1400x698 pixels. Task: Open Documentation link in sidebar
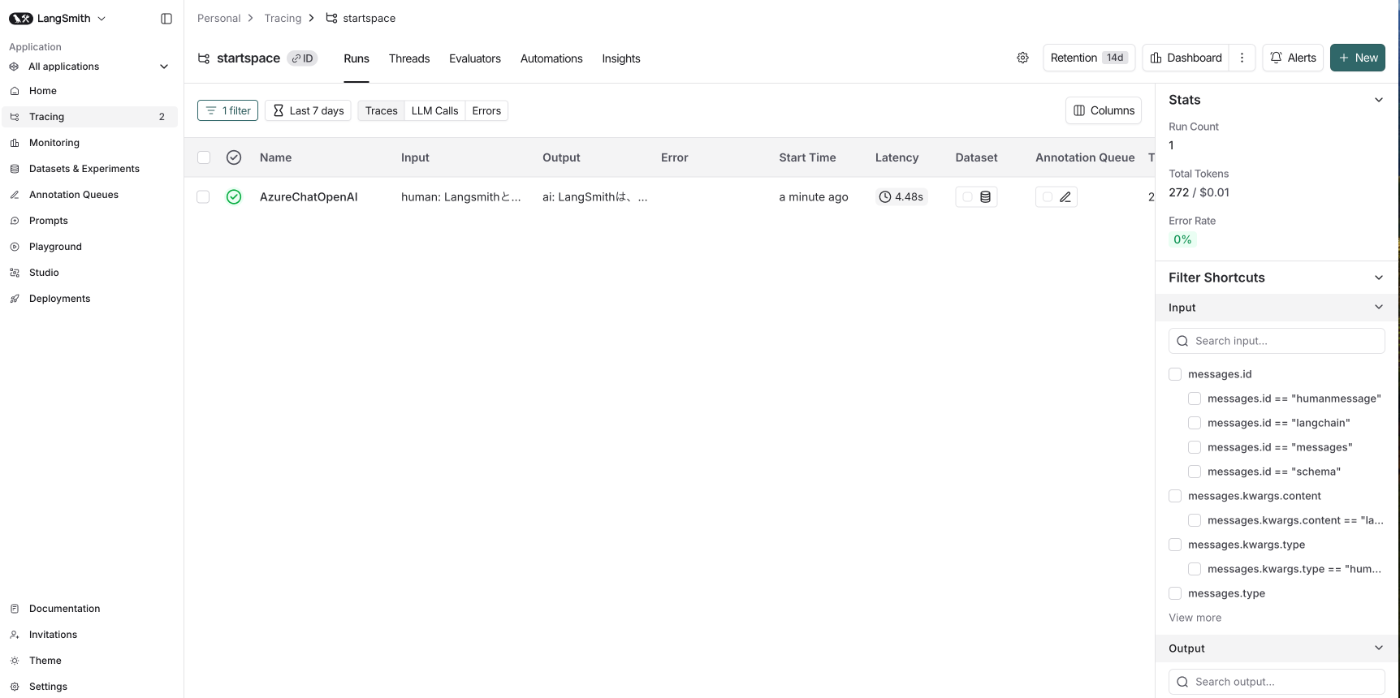pos(90,609)
